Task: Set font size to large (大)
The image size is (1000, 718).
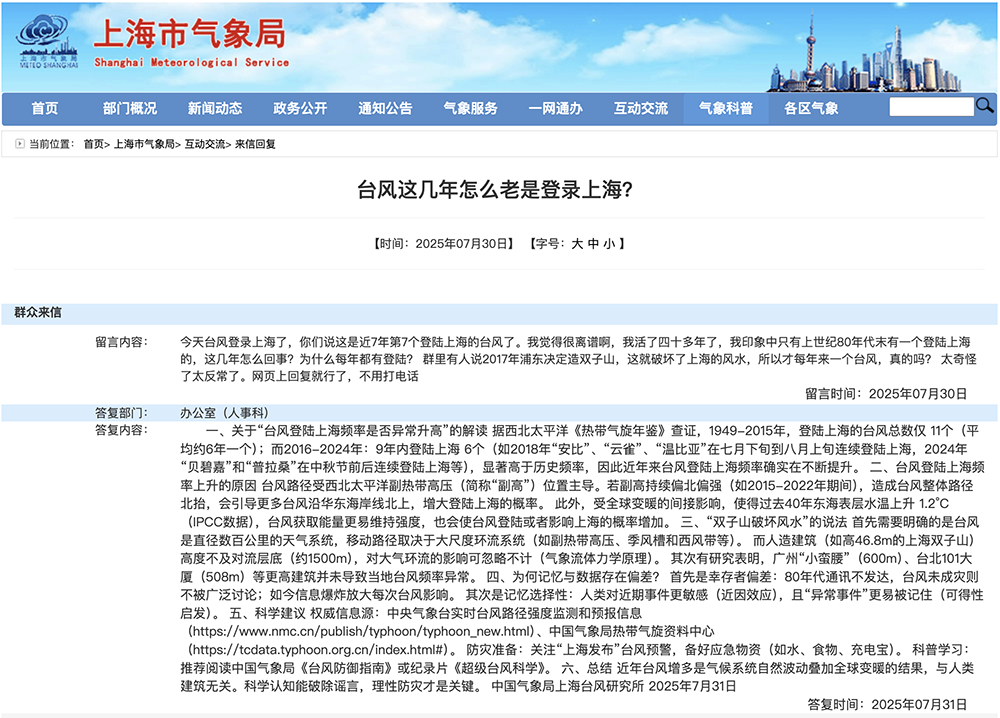Action: [576, 243]
